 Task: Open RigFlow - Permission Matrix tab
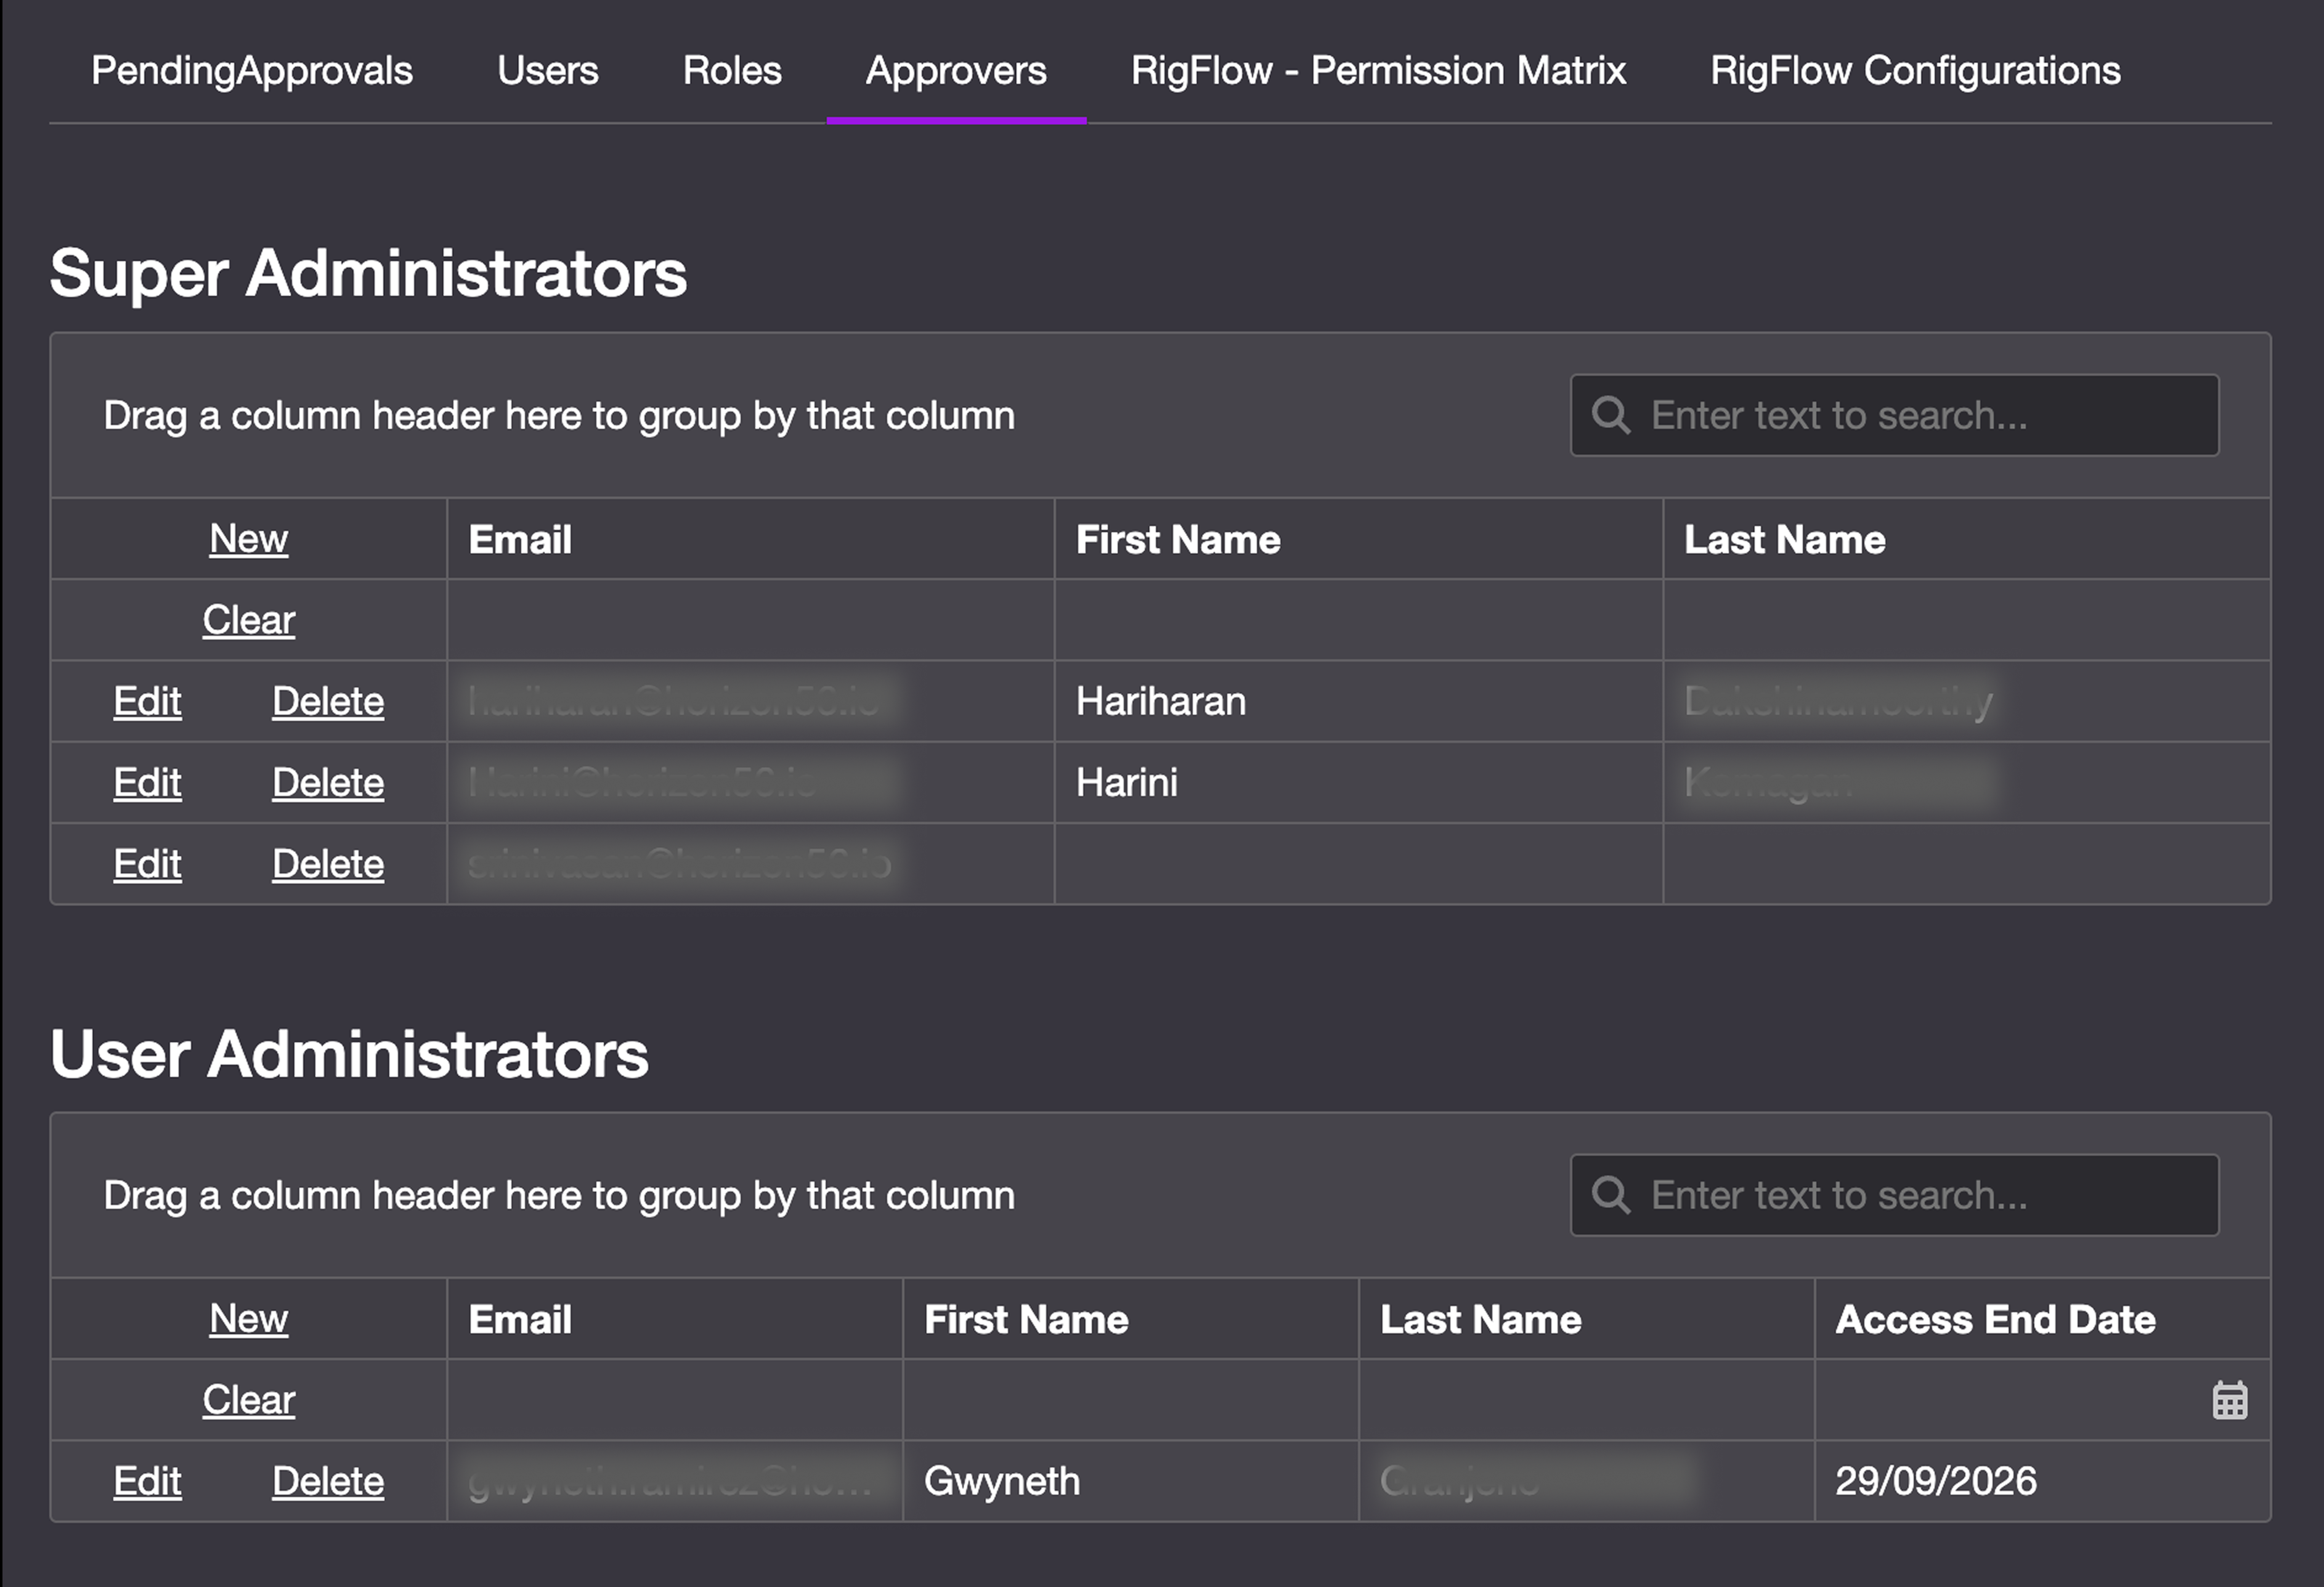(x=1377, y=70)
